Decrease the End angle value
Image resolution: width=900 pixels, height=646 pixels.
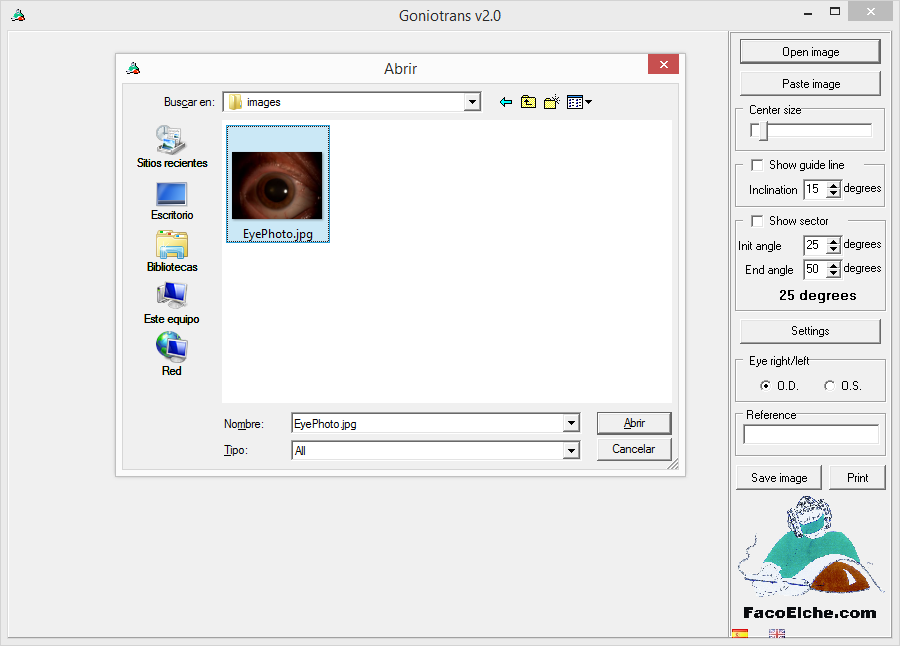[x=833, y=274]
